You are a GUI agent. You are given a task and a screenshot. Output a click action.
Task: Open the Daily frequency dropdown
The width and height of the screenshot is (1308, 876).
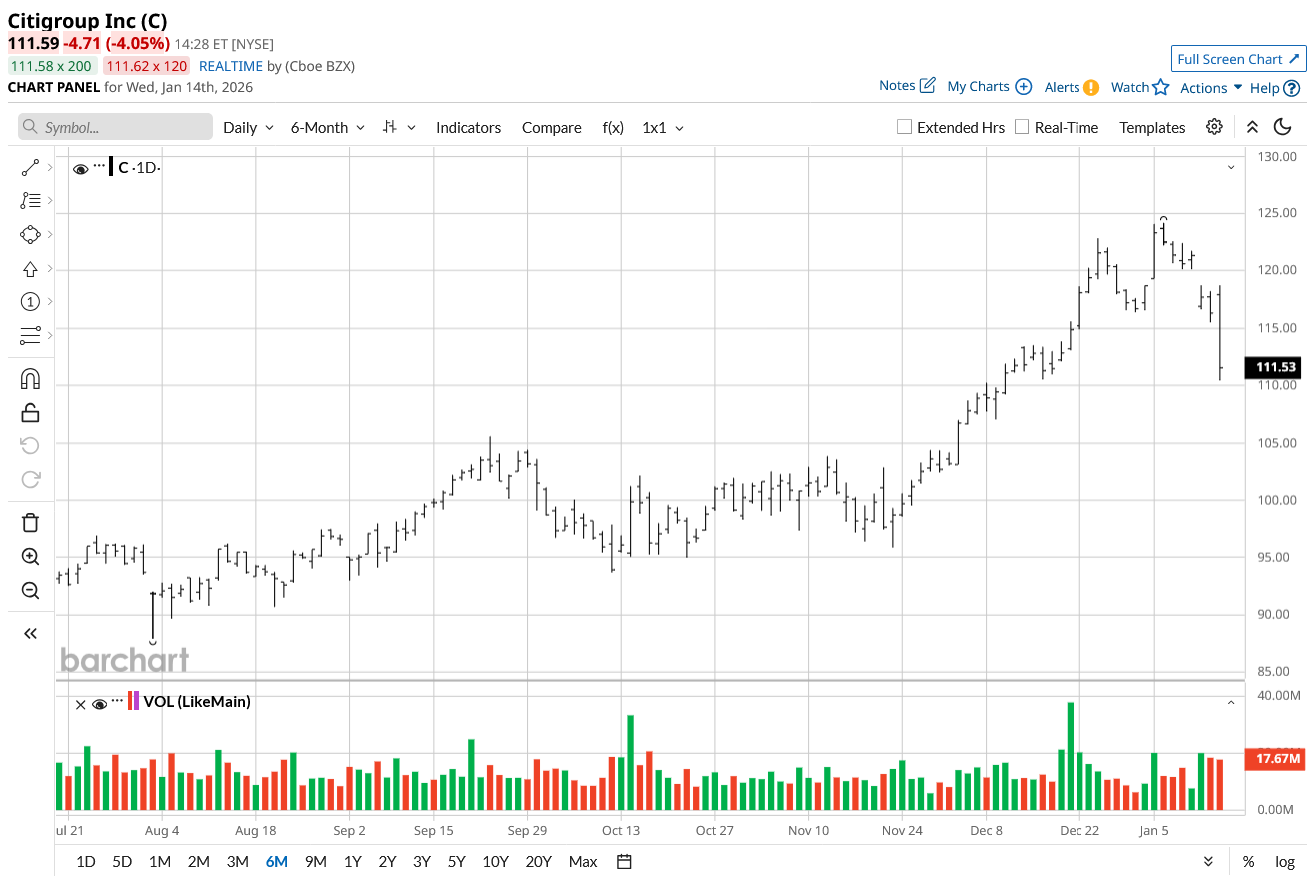point(248,127)
